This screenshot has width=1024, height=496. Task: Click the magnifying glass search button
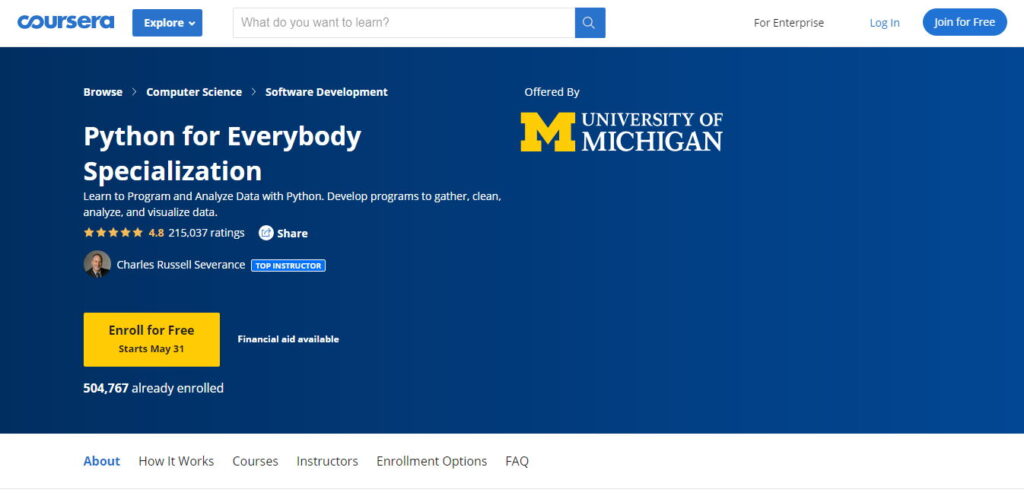tap(590, 23)
